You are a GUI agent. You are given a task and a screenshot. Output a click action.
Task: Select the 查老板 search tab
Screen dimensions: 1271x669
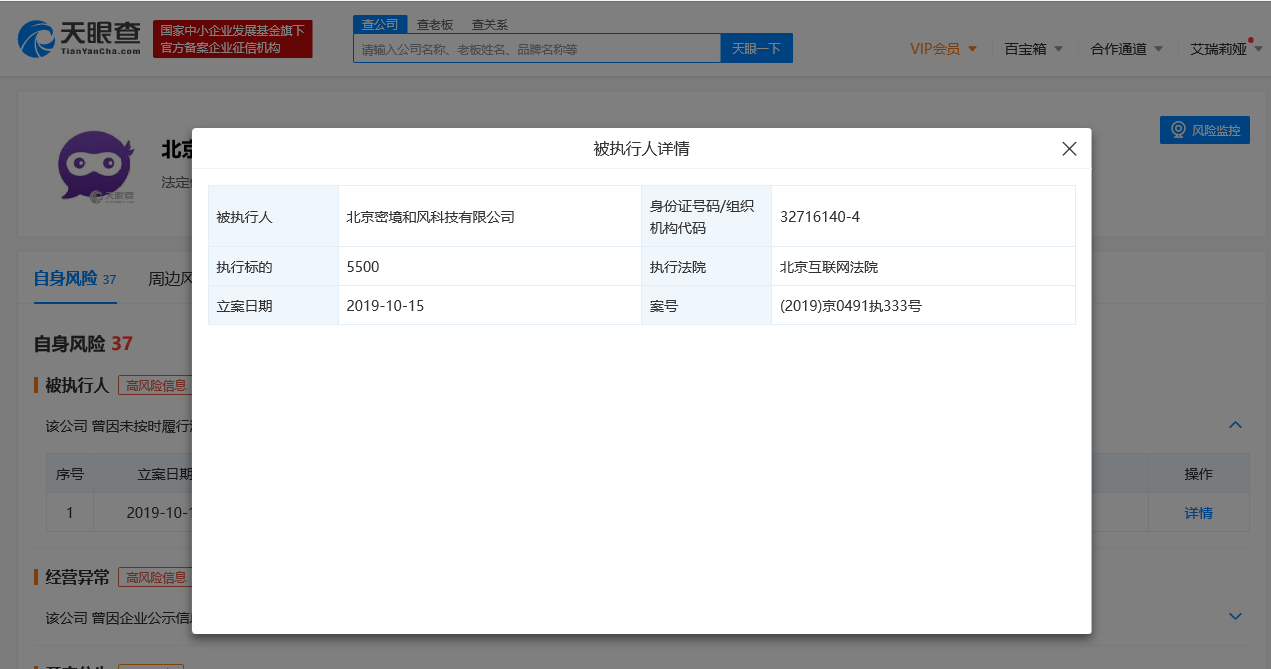435,25
